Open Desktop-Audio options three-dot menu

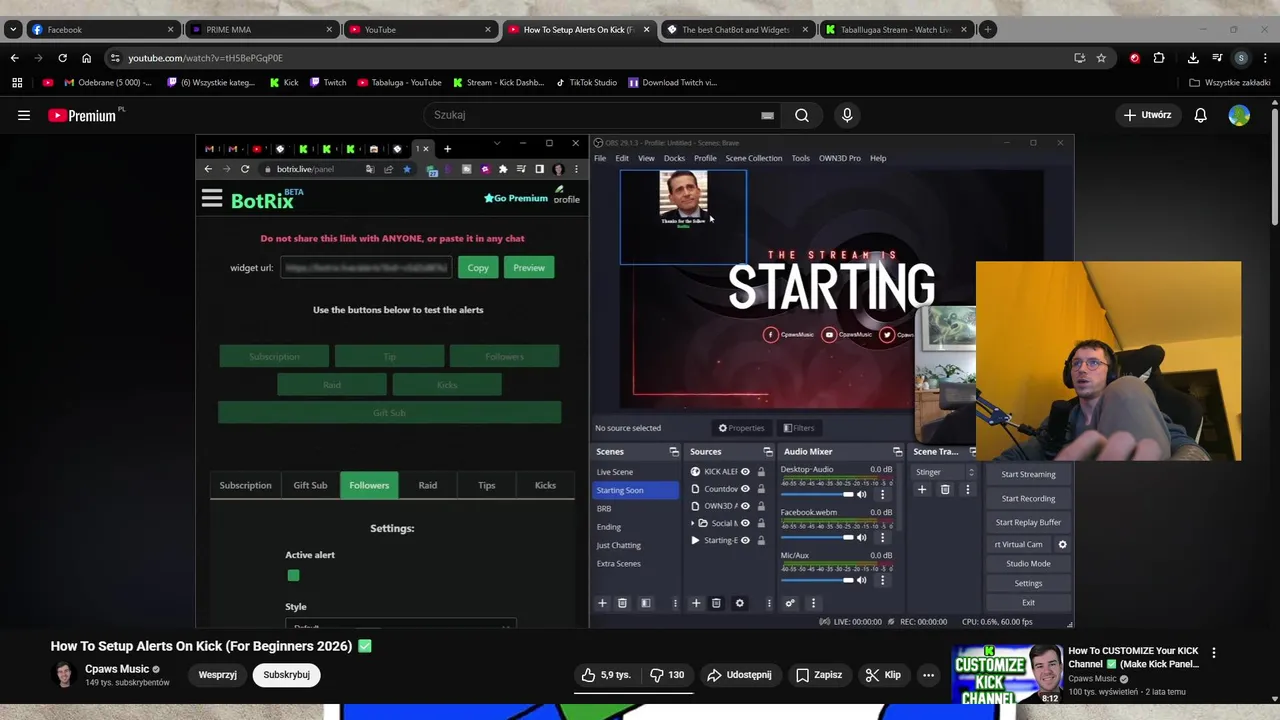tap(882, 494)
